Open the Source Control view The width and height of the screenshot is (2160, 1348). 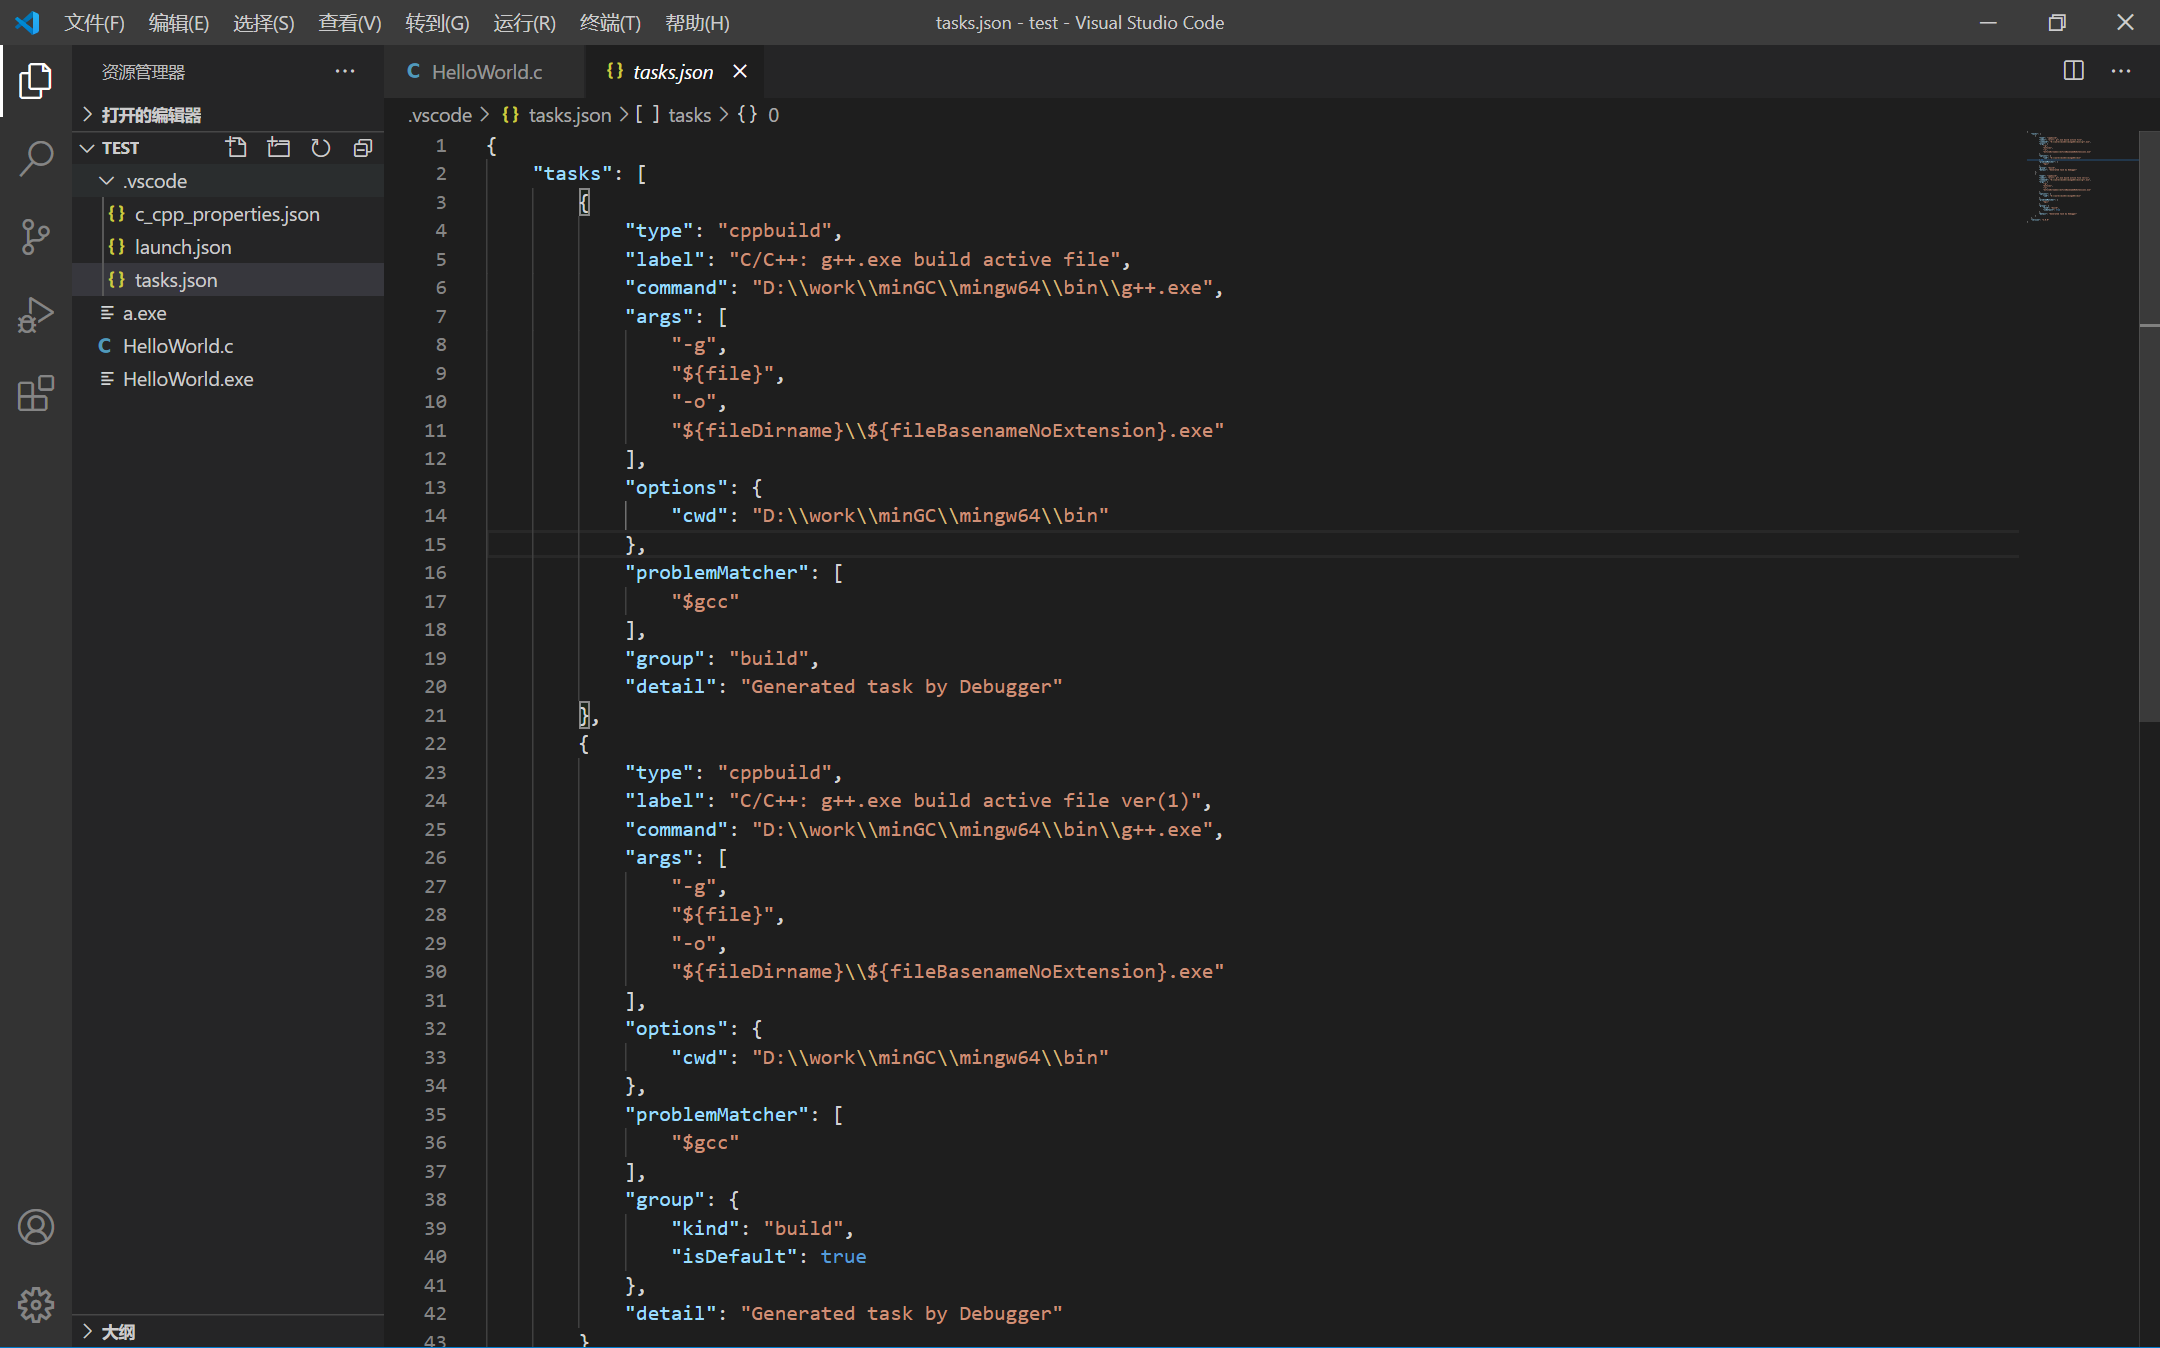(36, 237)
